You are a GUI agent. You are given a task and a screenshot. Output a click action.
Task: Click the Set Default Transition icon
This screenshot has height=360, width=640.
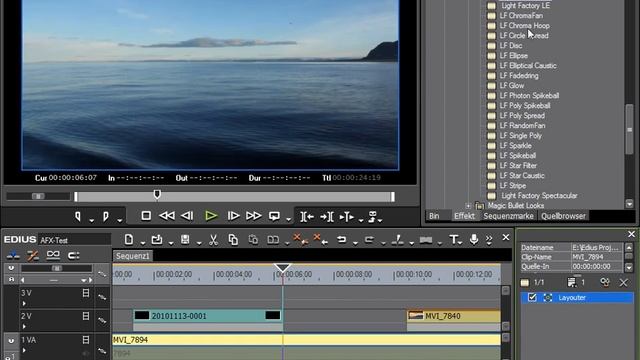pyautogui.click(x=426, y=240)
